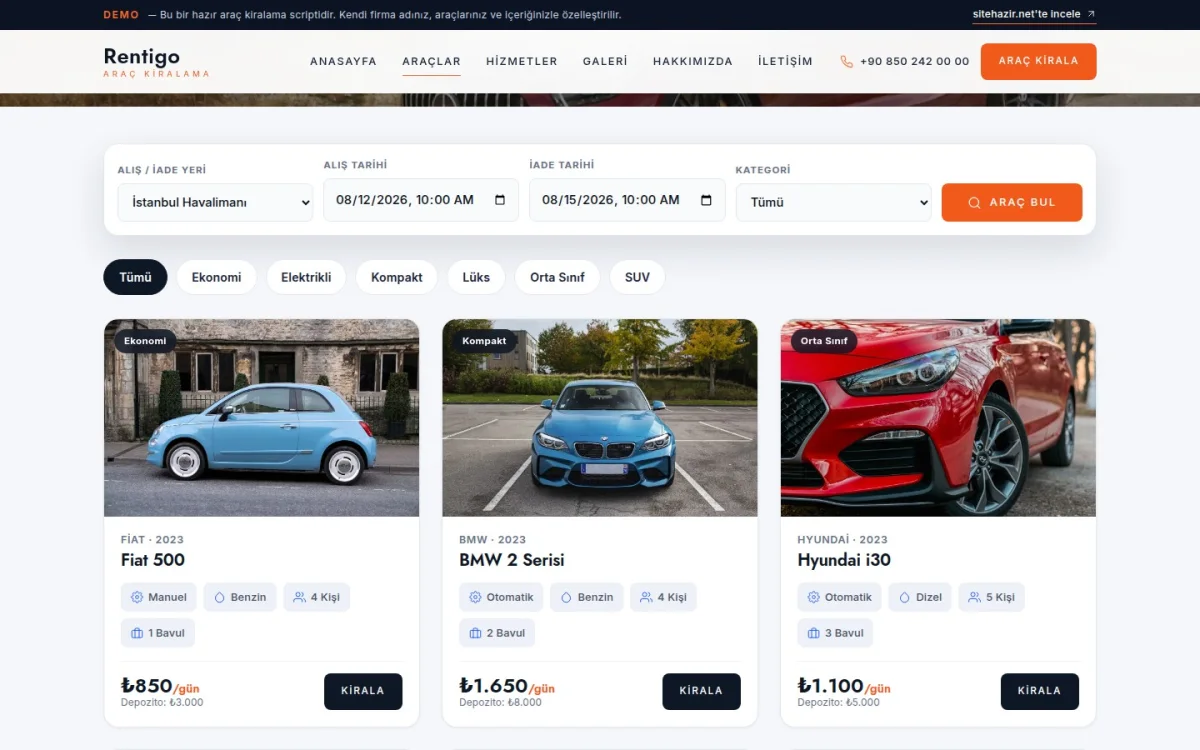Open the Alış / İade Yeri dropdown
The height and width of the screenshot is (750, 1200).
215,202
